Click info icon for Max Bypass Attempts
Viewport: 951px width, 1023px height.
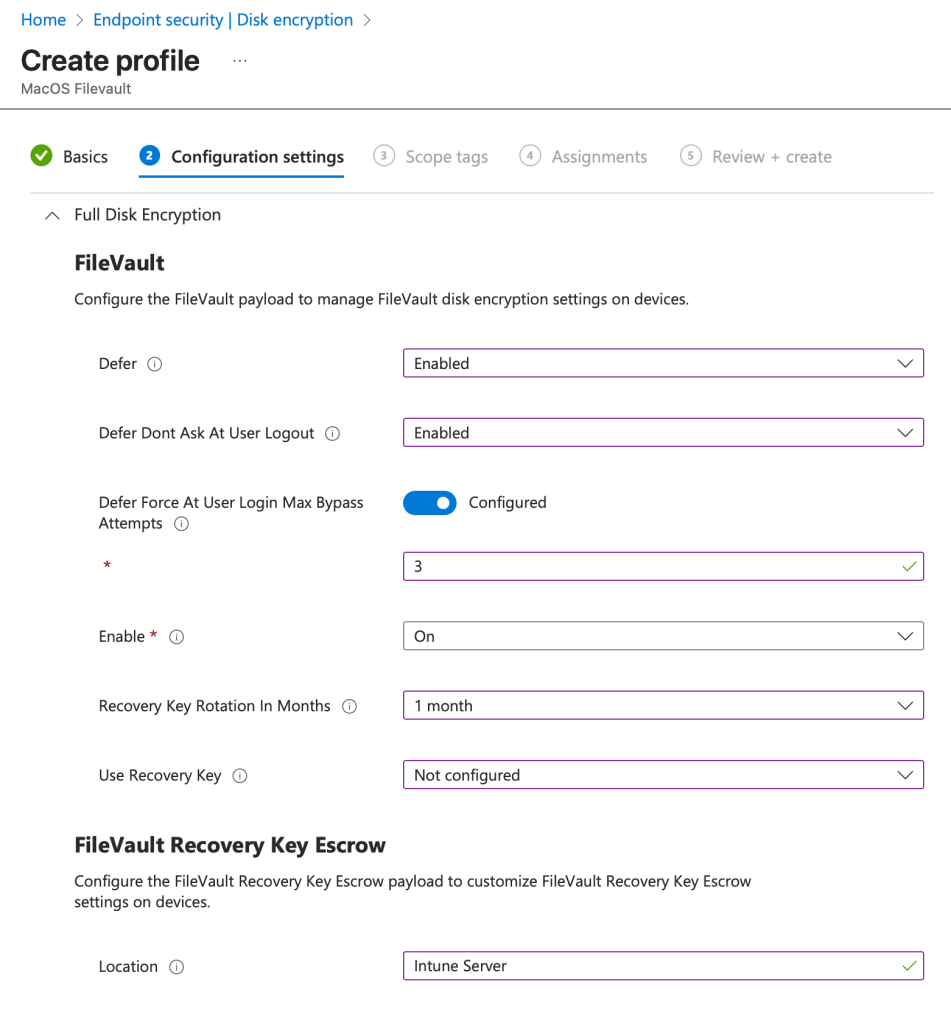[181, 524]
